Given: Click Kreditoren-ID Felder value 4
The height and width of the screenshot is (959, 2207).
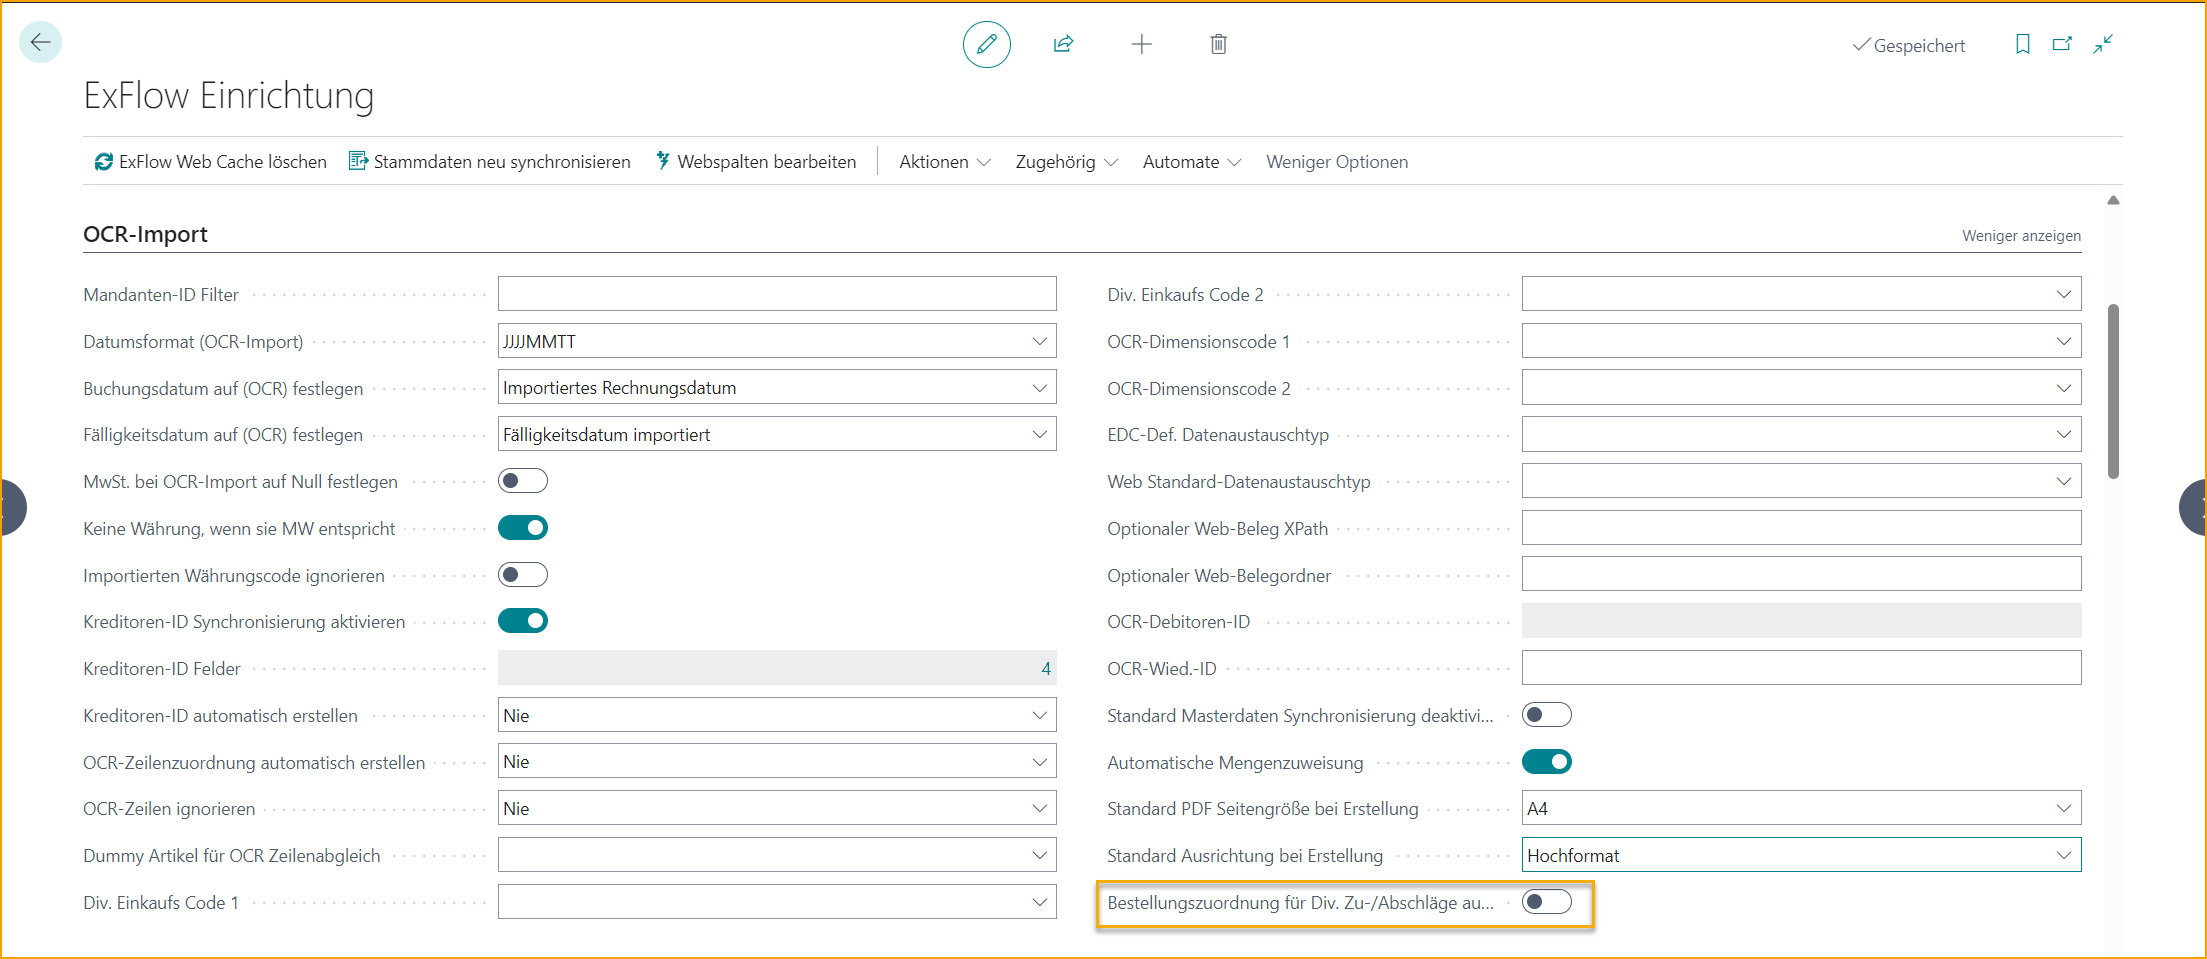Looking at the screenshot, I should (1046, 668).
